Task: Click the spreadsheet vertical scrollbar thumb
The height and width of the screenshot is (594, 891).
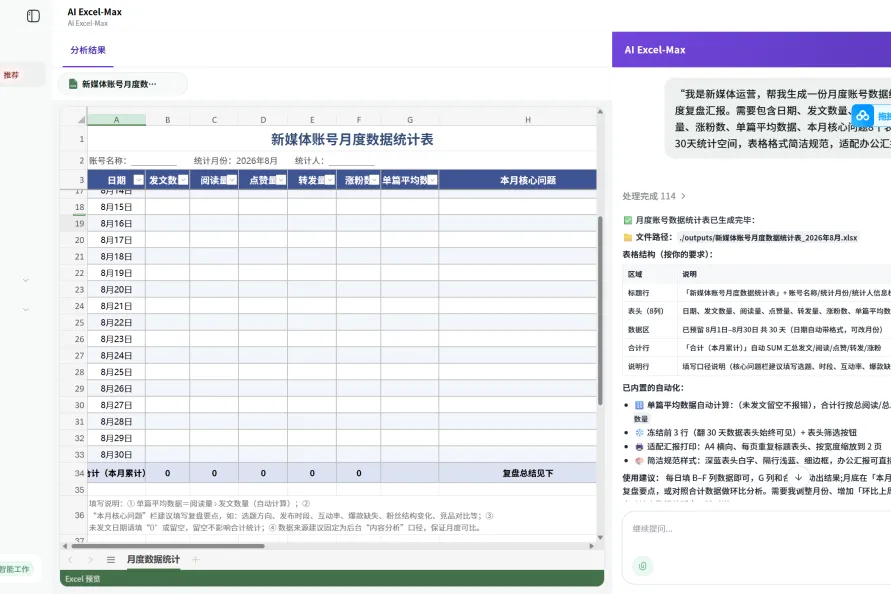Action: tap(600, 310)
